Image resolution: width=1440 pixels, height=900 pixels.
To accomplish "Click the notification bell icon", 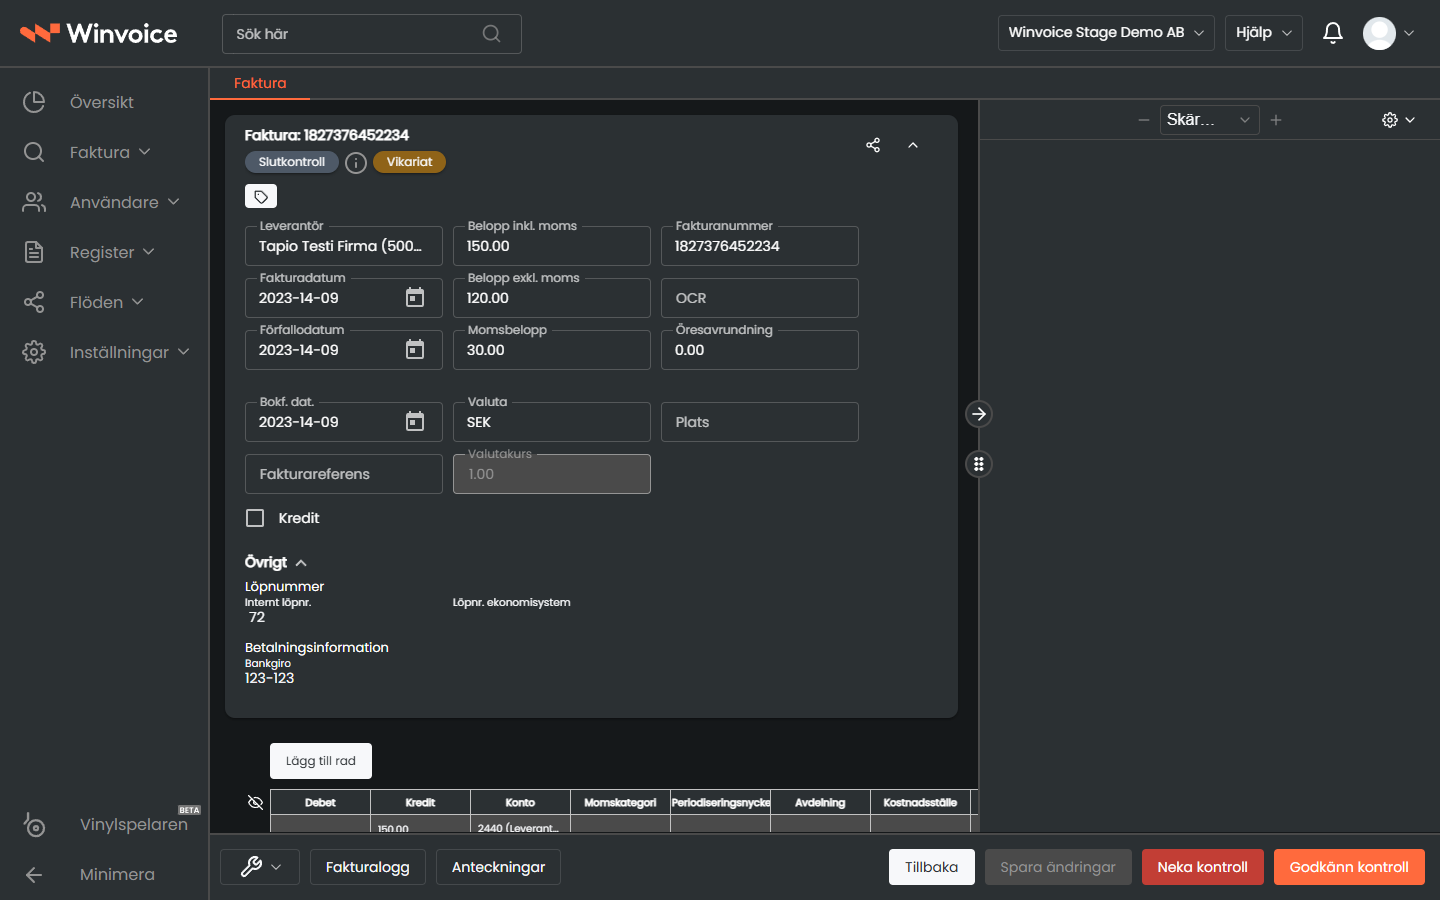I will (x=1333, y=33).
